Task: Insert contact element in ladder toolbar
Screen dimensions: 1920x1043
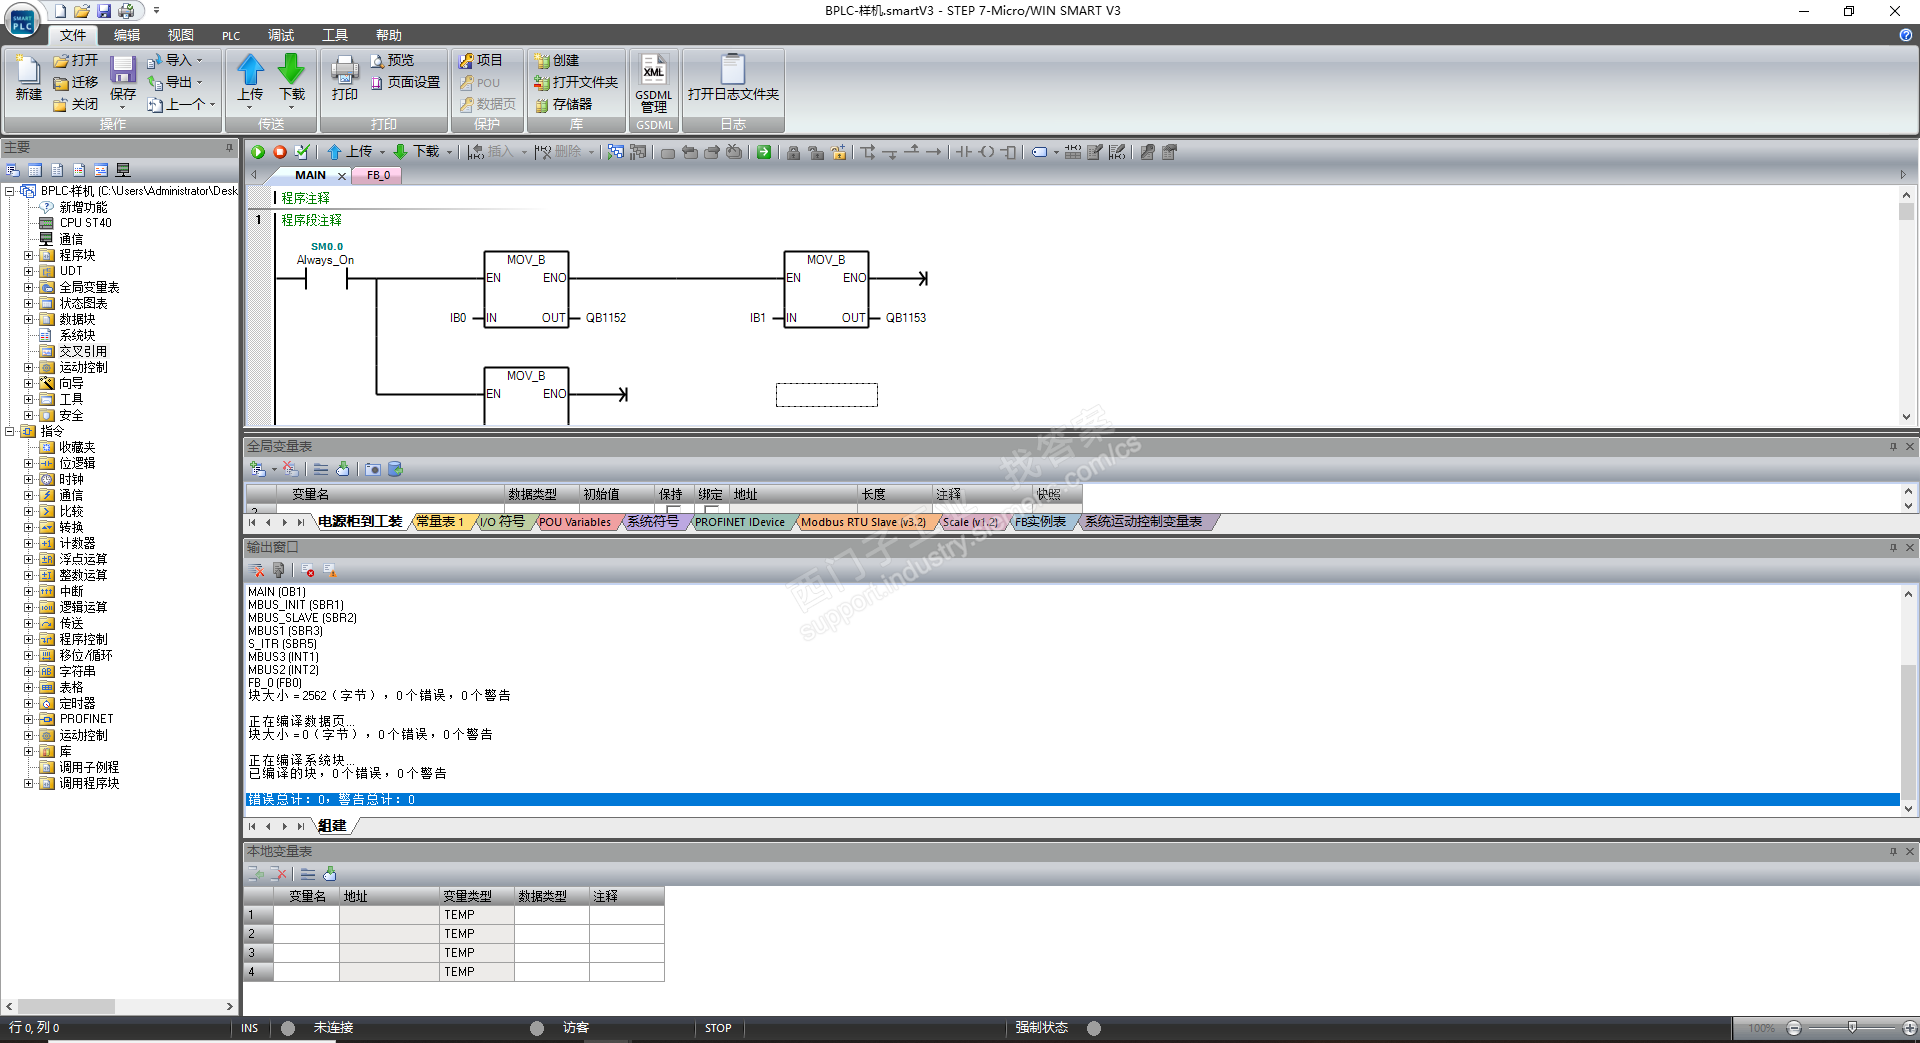Action: (963, 152)
